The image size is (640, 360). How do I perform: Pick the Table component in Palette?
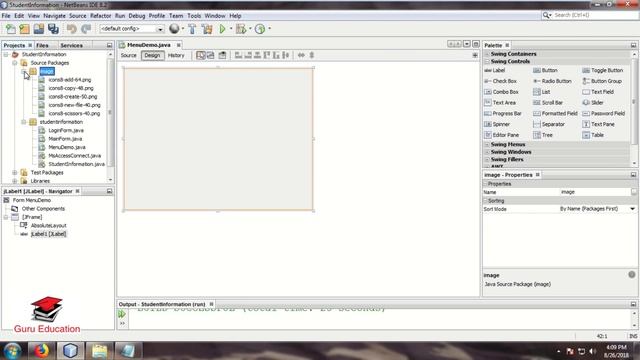(x=593, y=135)
